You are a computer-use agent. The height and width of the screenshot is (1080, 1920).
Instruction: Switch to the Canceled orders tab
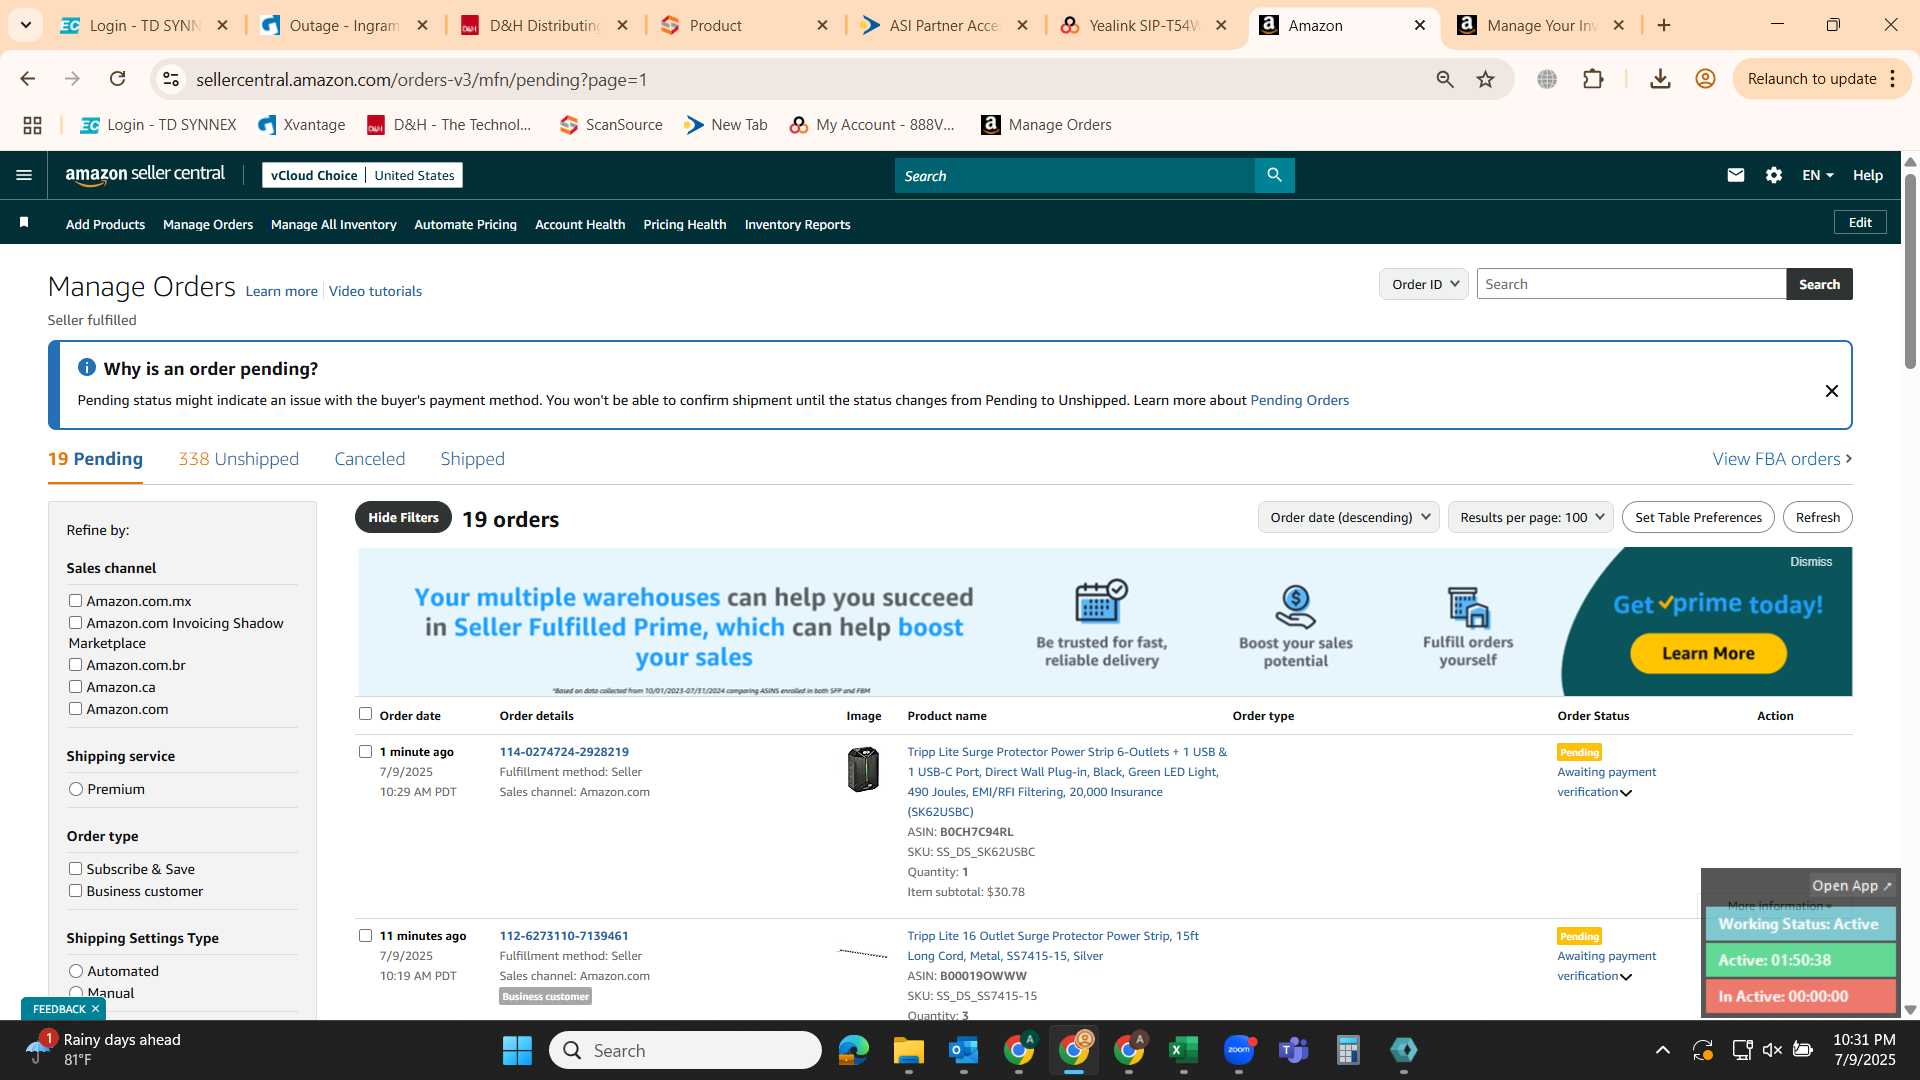pos(369,459)
